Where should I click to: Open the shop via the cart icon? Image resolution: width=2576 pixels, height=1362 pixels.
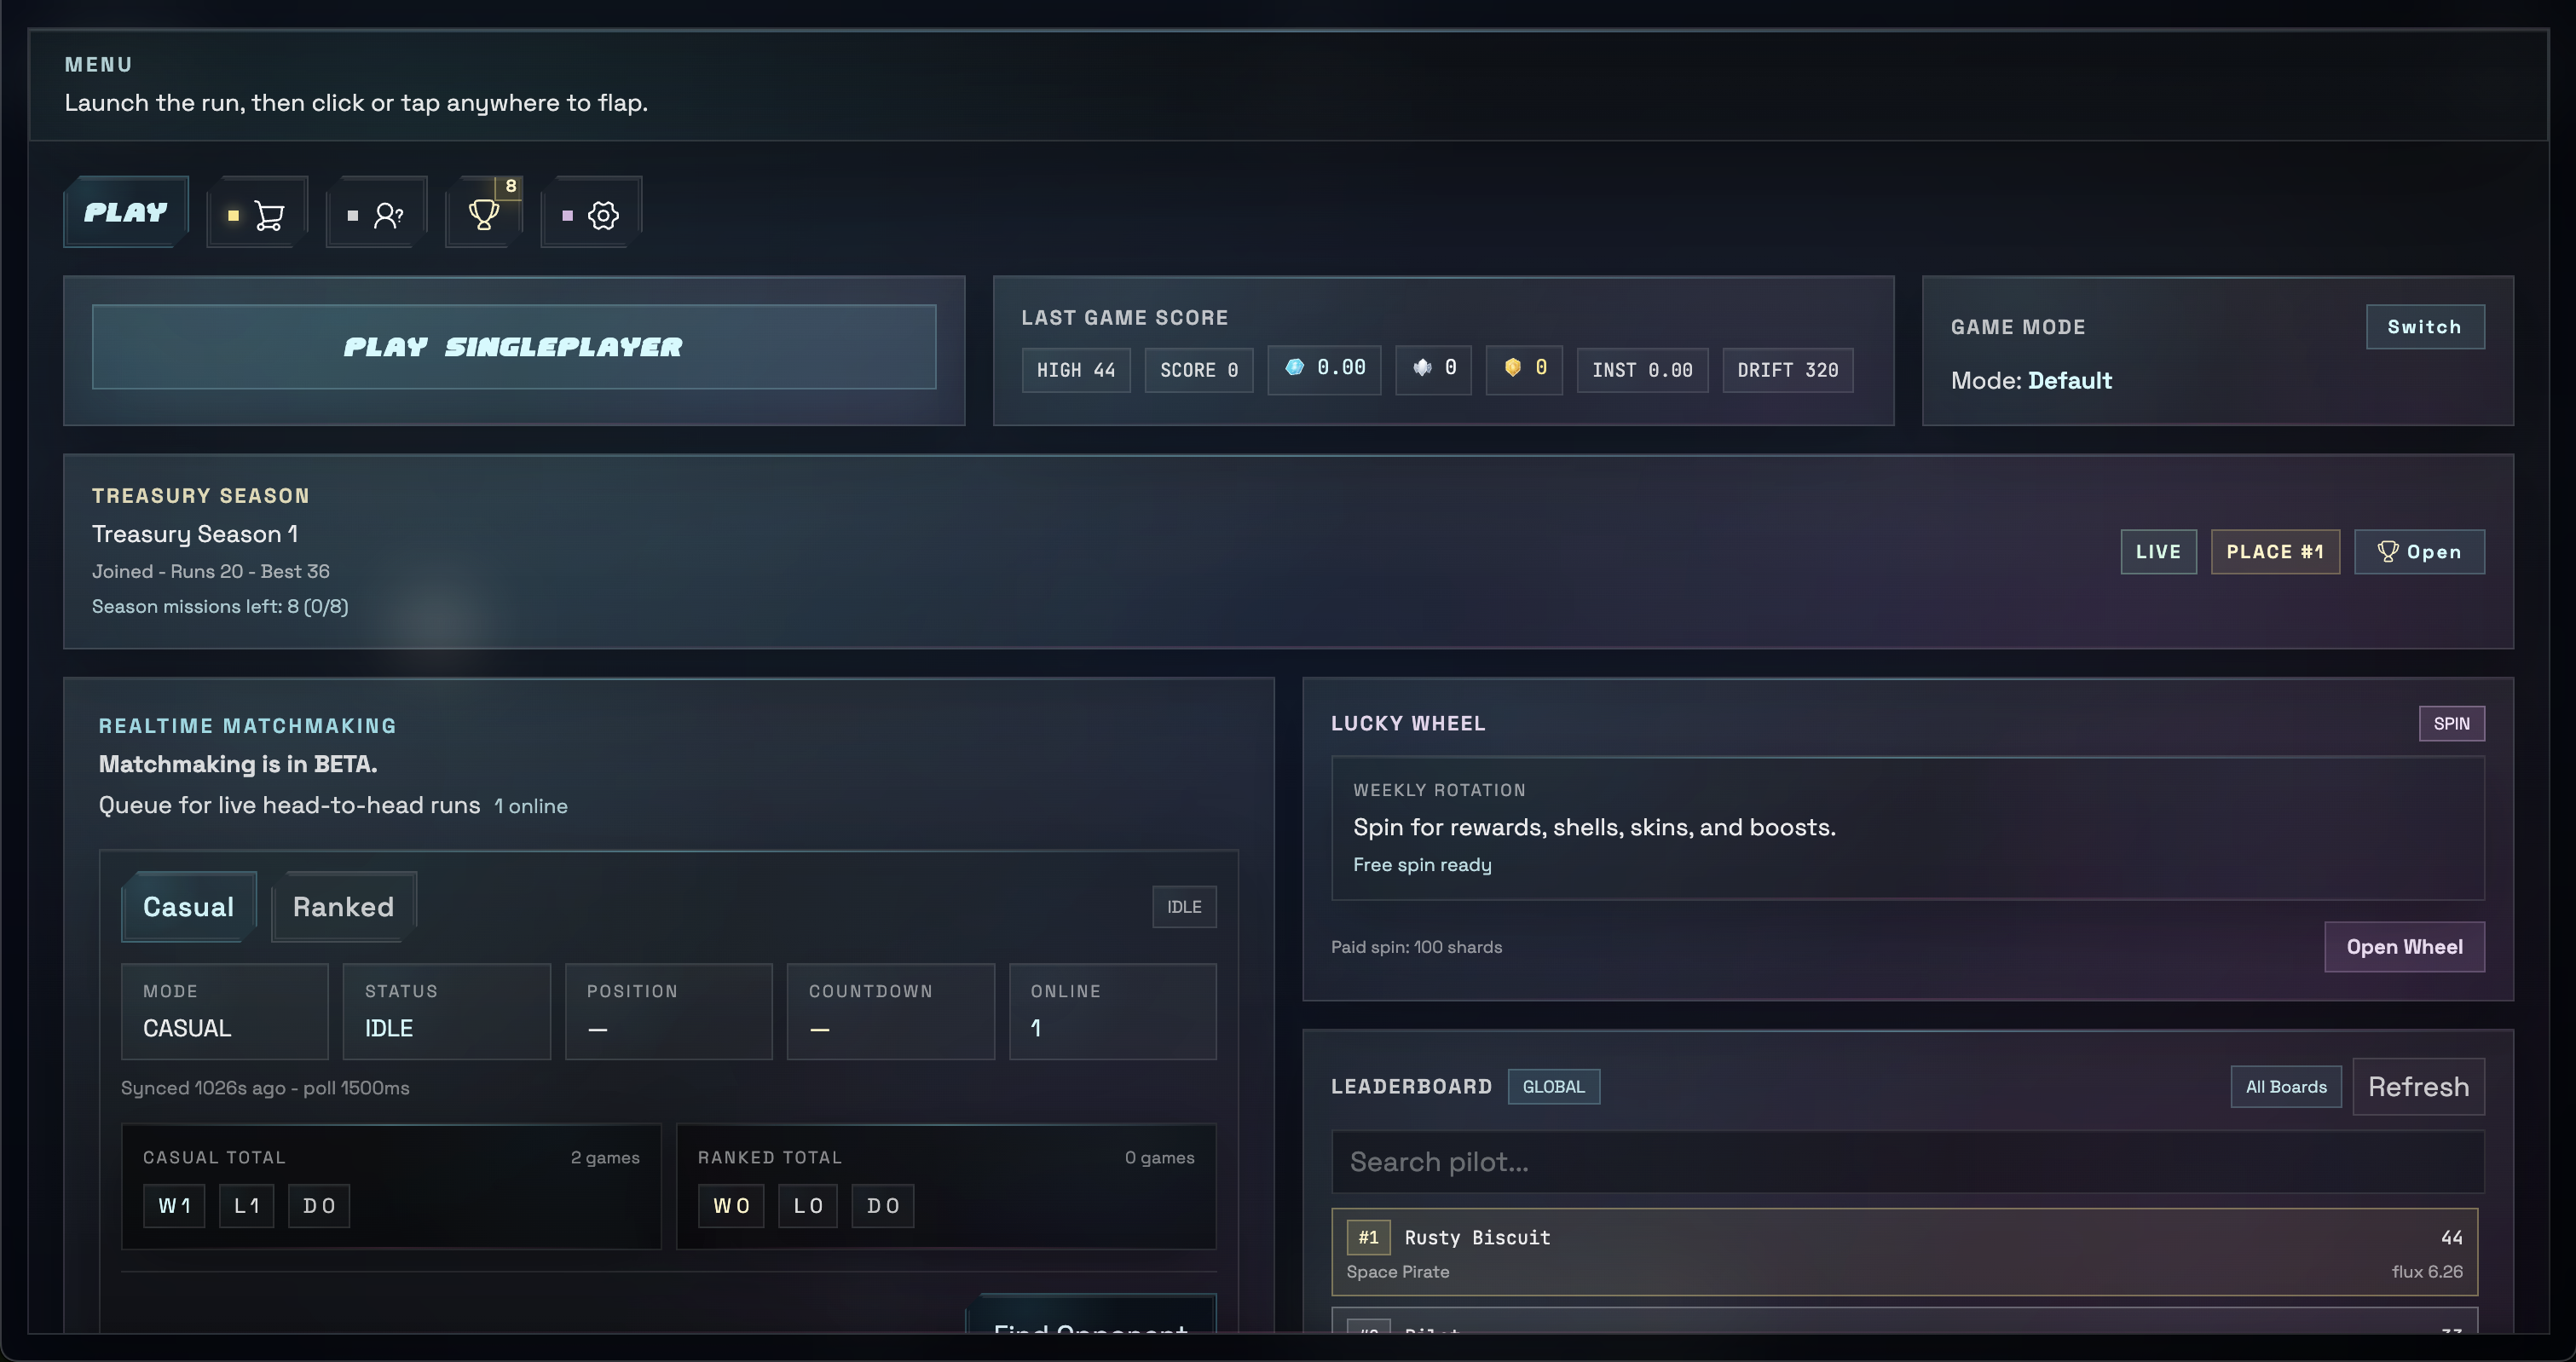pyautogui.click(x=256, y=211)
